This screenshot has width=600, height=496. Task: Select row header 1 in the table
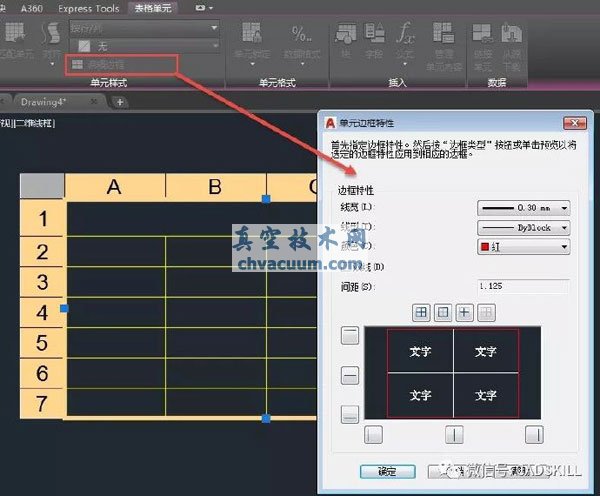coord(42,219)
